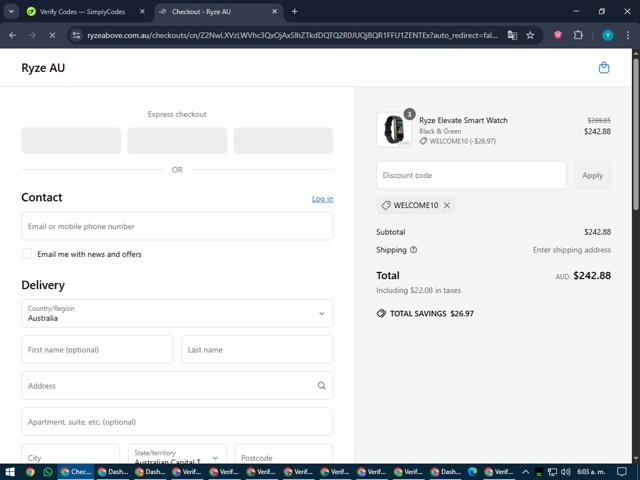640x480 pixels.
Task: Open the Chrome three-dot menu
Action: tap(628, 36)
